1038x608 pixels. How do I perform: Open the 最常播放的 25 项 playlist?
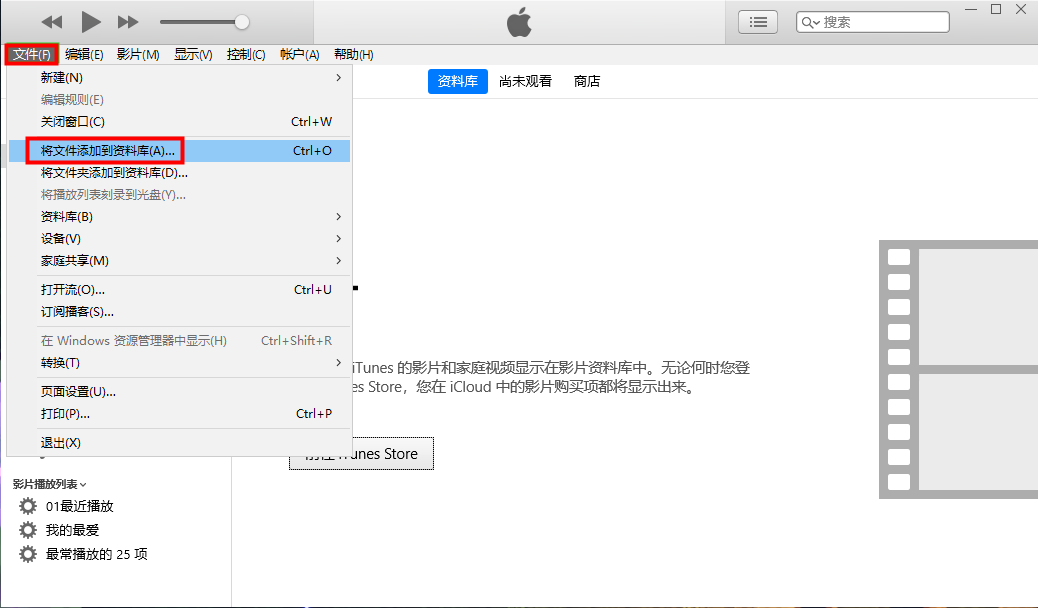pyautogui.click(x=96, y=554)
